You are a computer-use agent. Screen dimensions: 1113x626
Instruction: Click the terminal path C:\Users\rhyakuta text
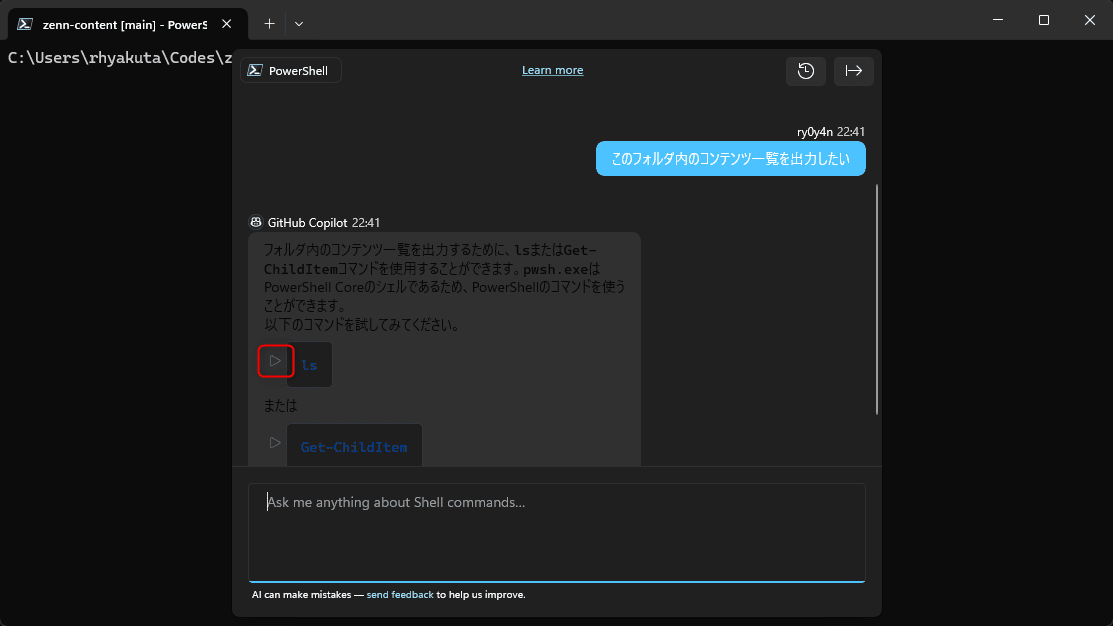(x=120, y=58)
